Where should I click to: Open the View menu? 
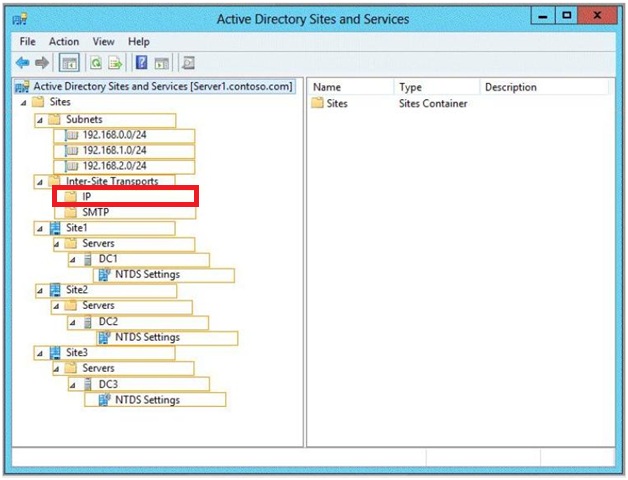click(103, 42)
